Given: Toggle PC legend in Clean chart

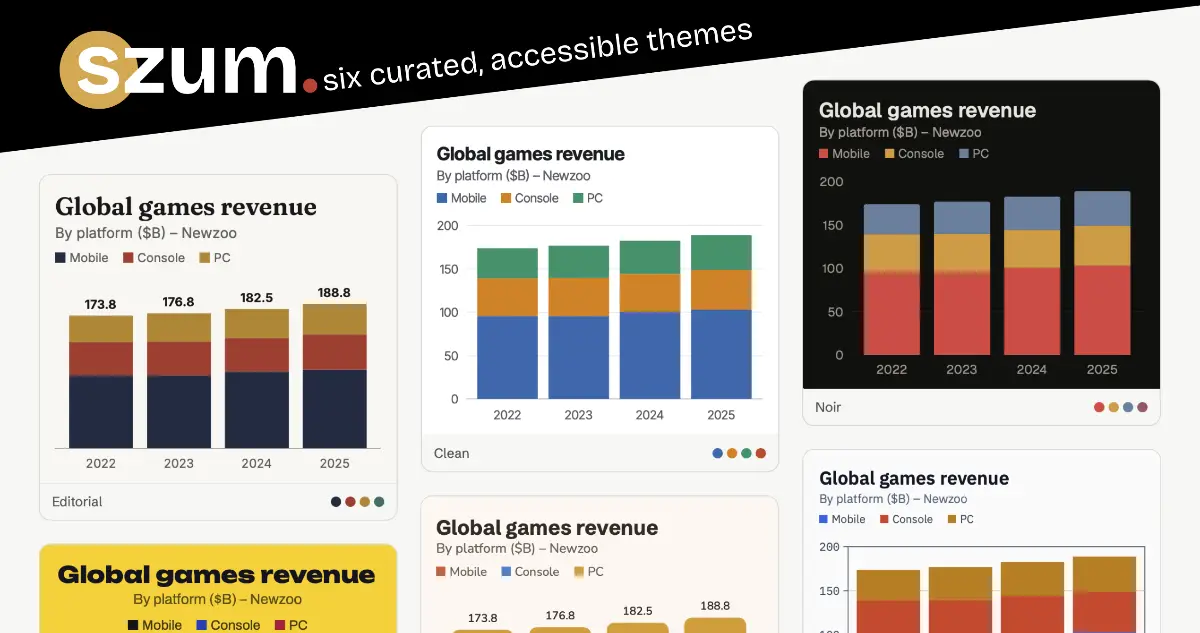Looking at the screenshot, I should point(588,198).
